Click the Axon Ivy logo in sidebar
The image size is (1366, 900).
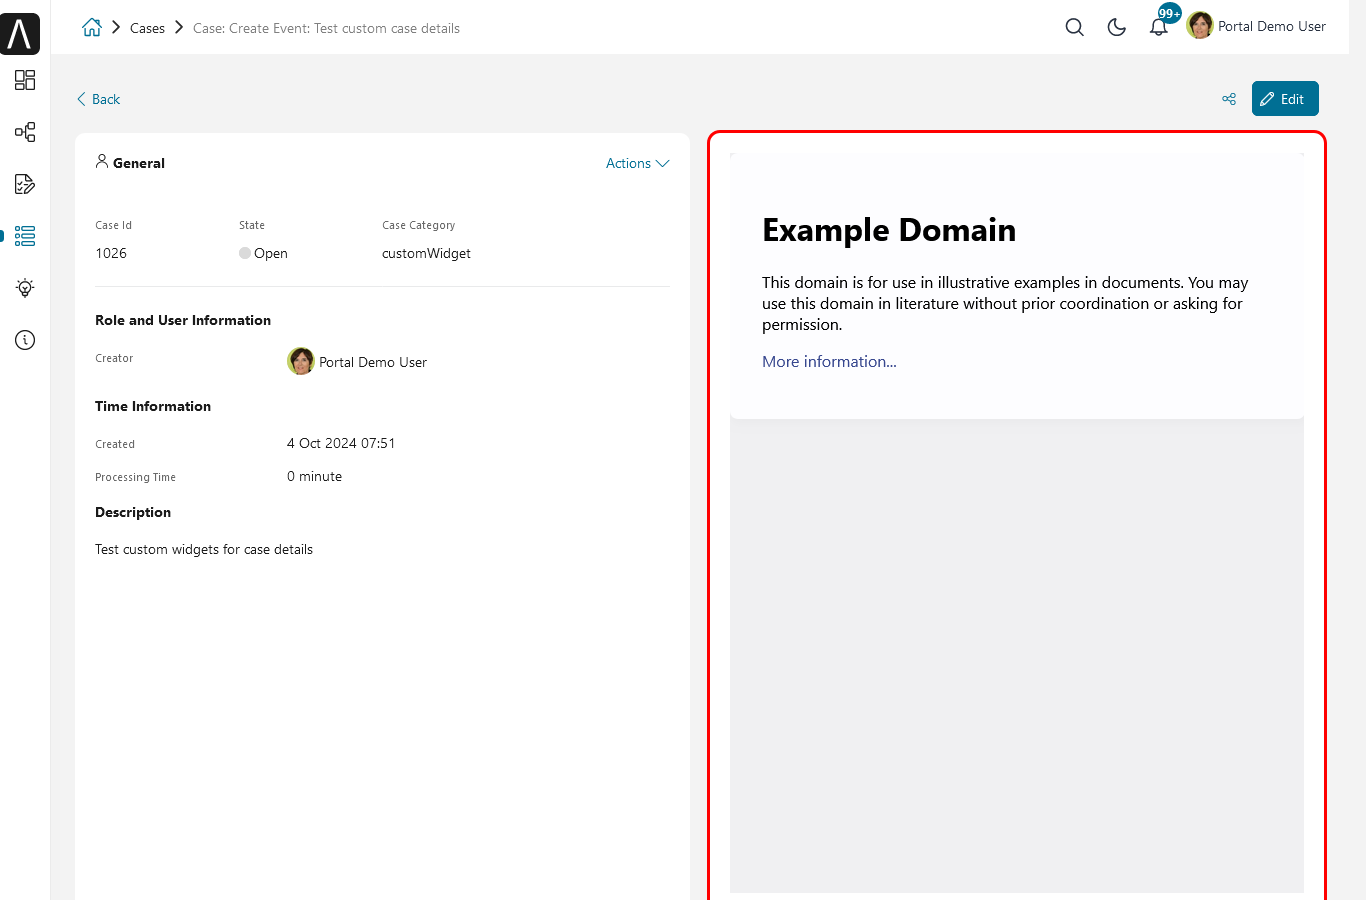pos(20,34)
